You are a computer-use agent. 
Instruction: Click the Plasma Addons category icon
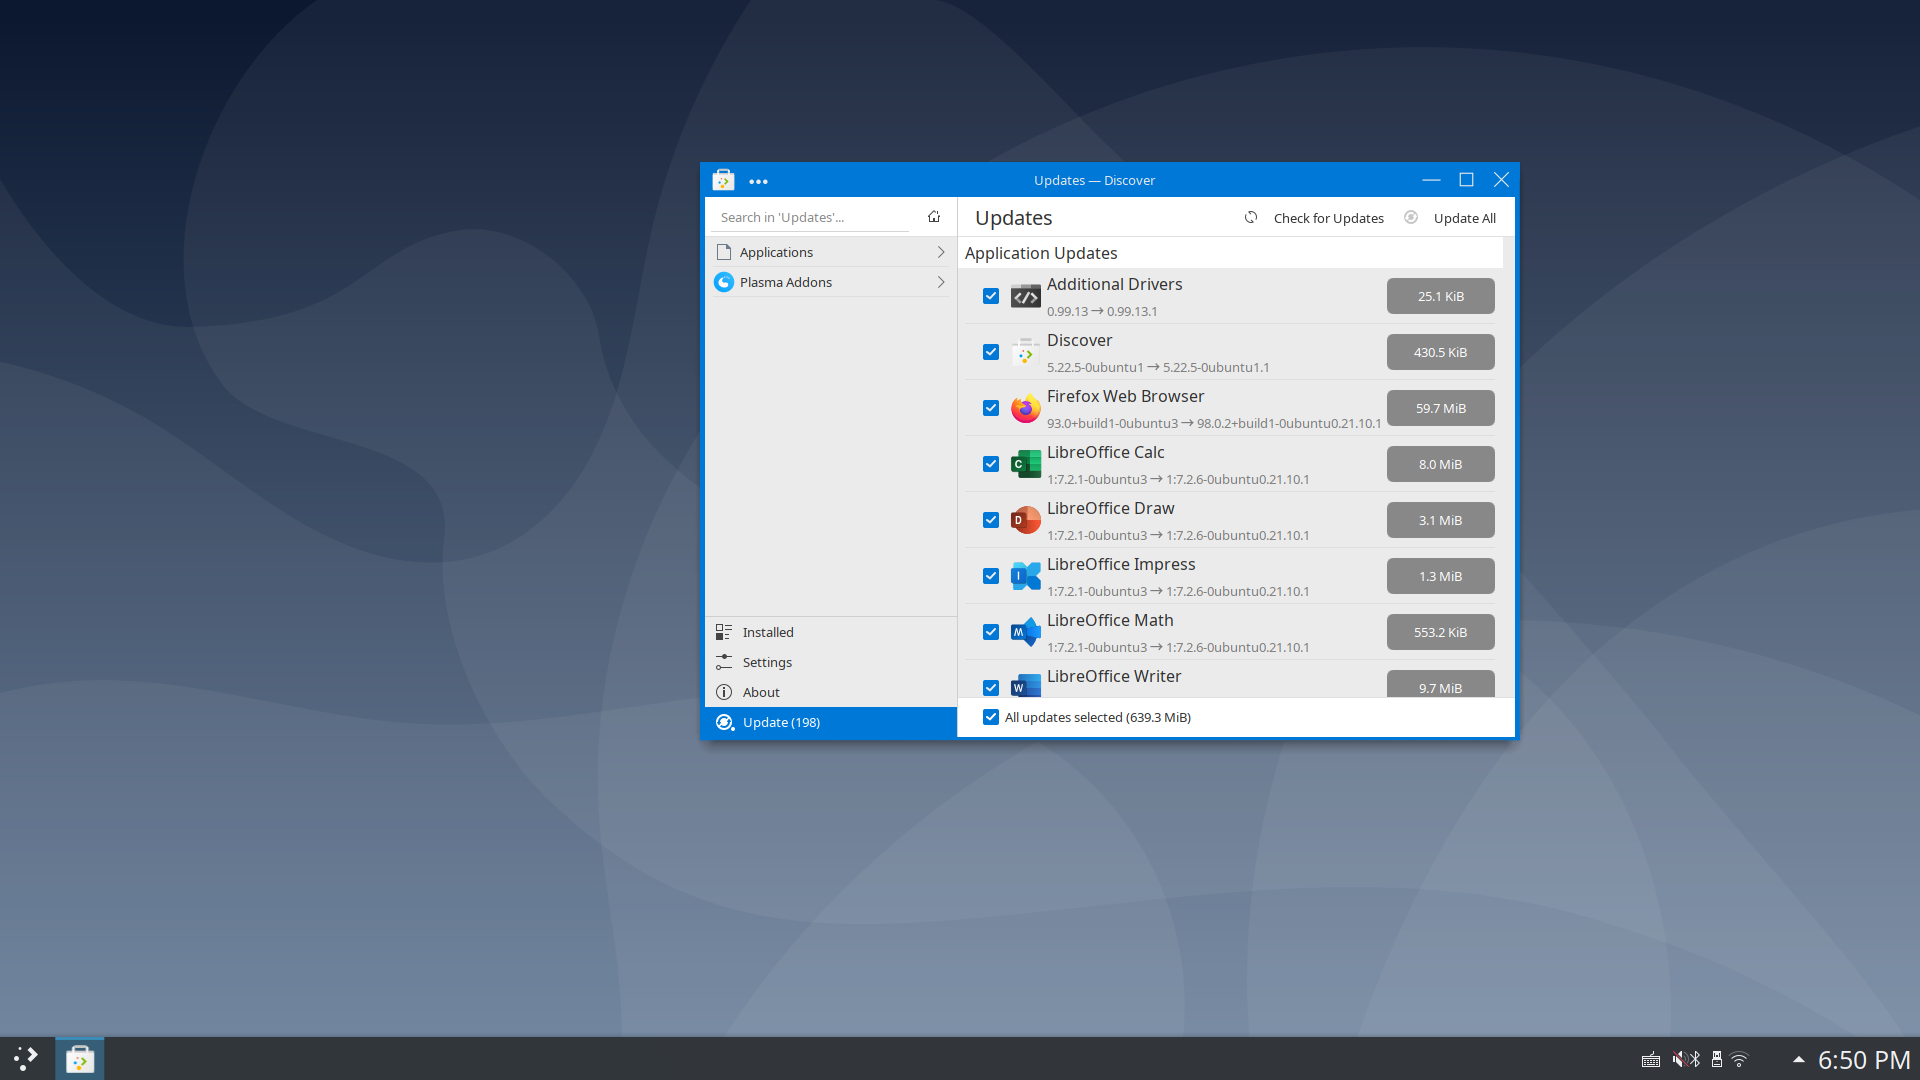coord(724,282)
